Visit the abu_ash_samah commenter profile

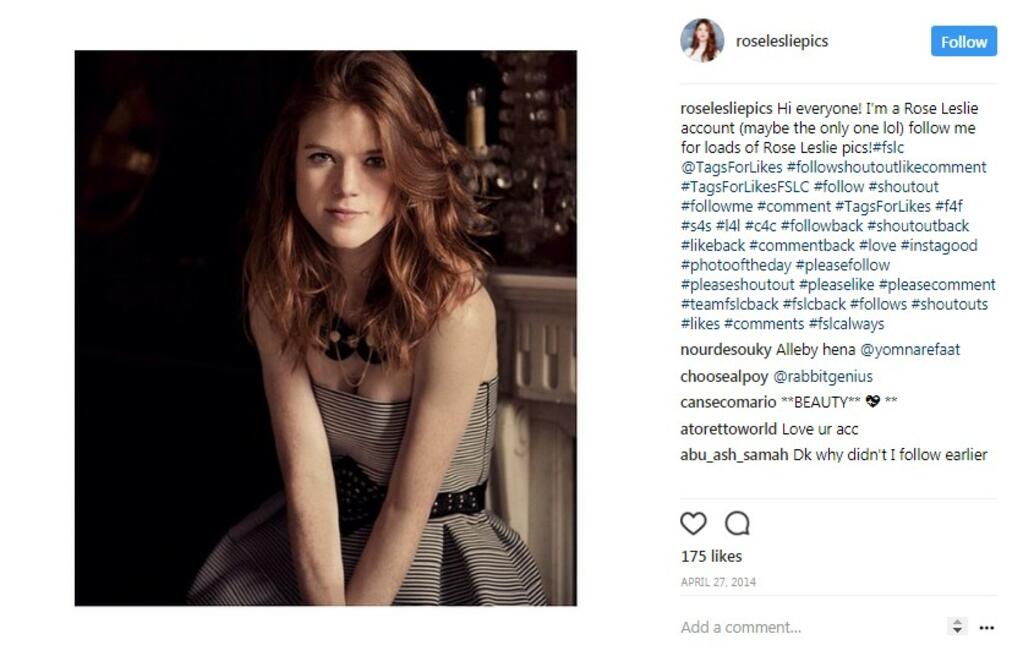pyautogui.click(x=734, y=455)
